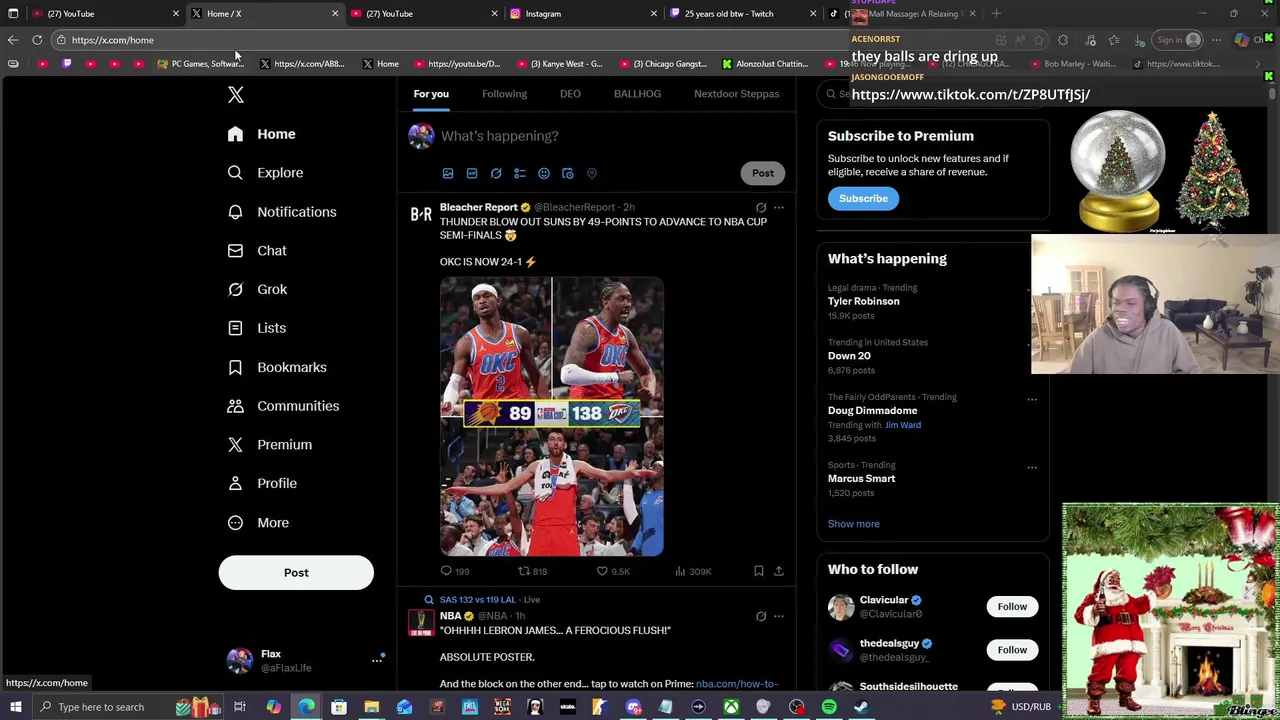Share the Bleacher Report post
The image size is (1280, 720).
tap(779, 571)
